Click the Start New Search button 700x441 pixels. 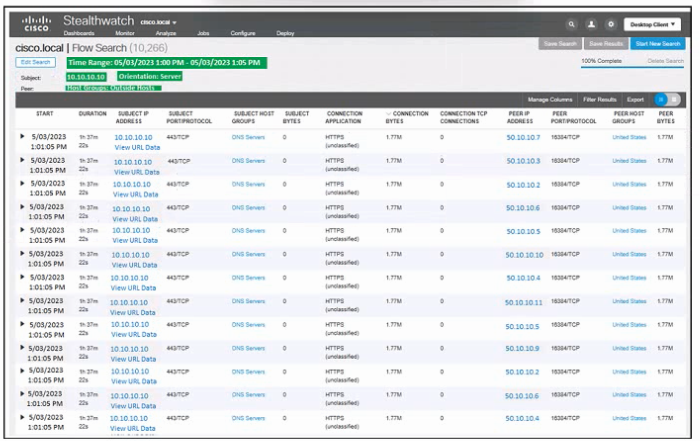pyautogui.click(x=659, y=44)
